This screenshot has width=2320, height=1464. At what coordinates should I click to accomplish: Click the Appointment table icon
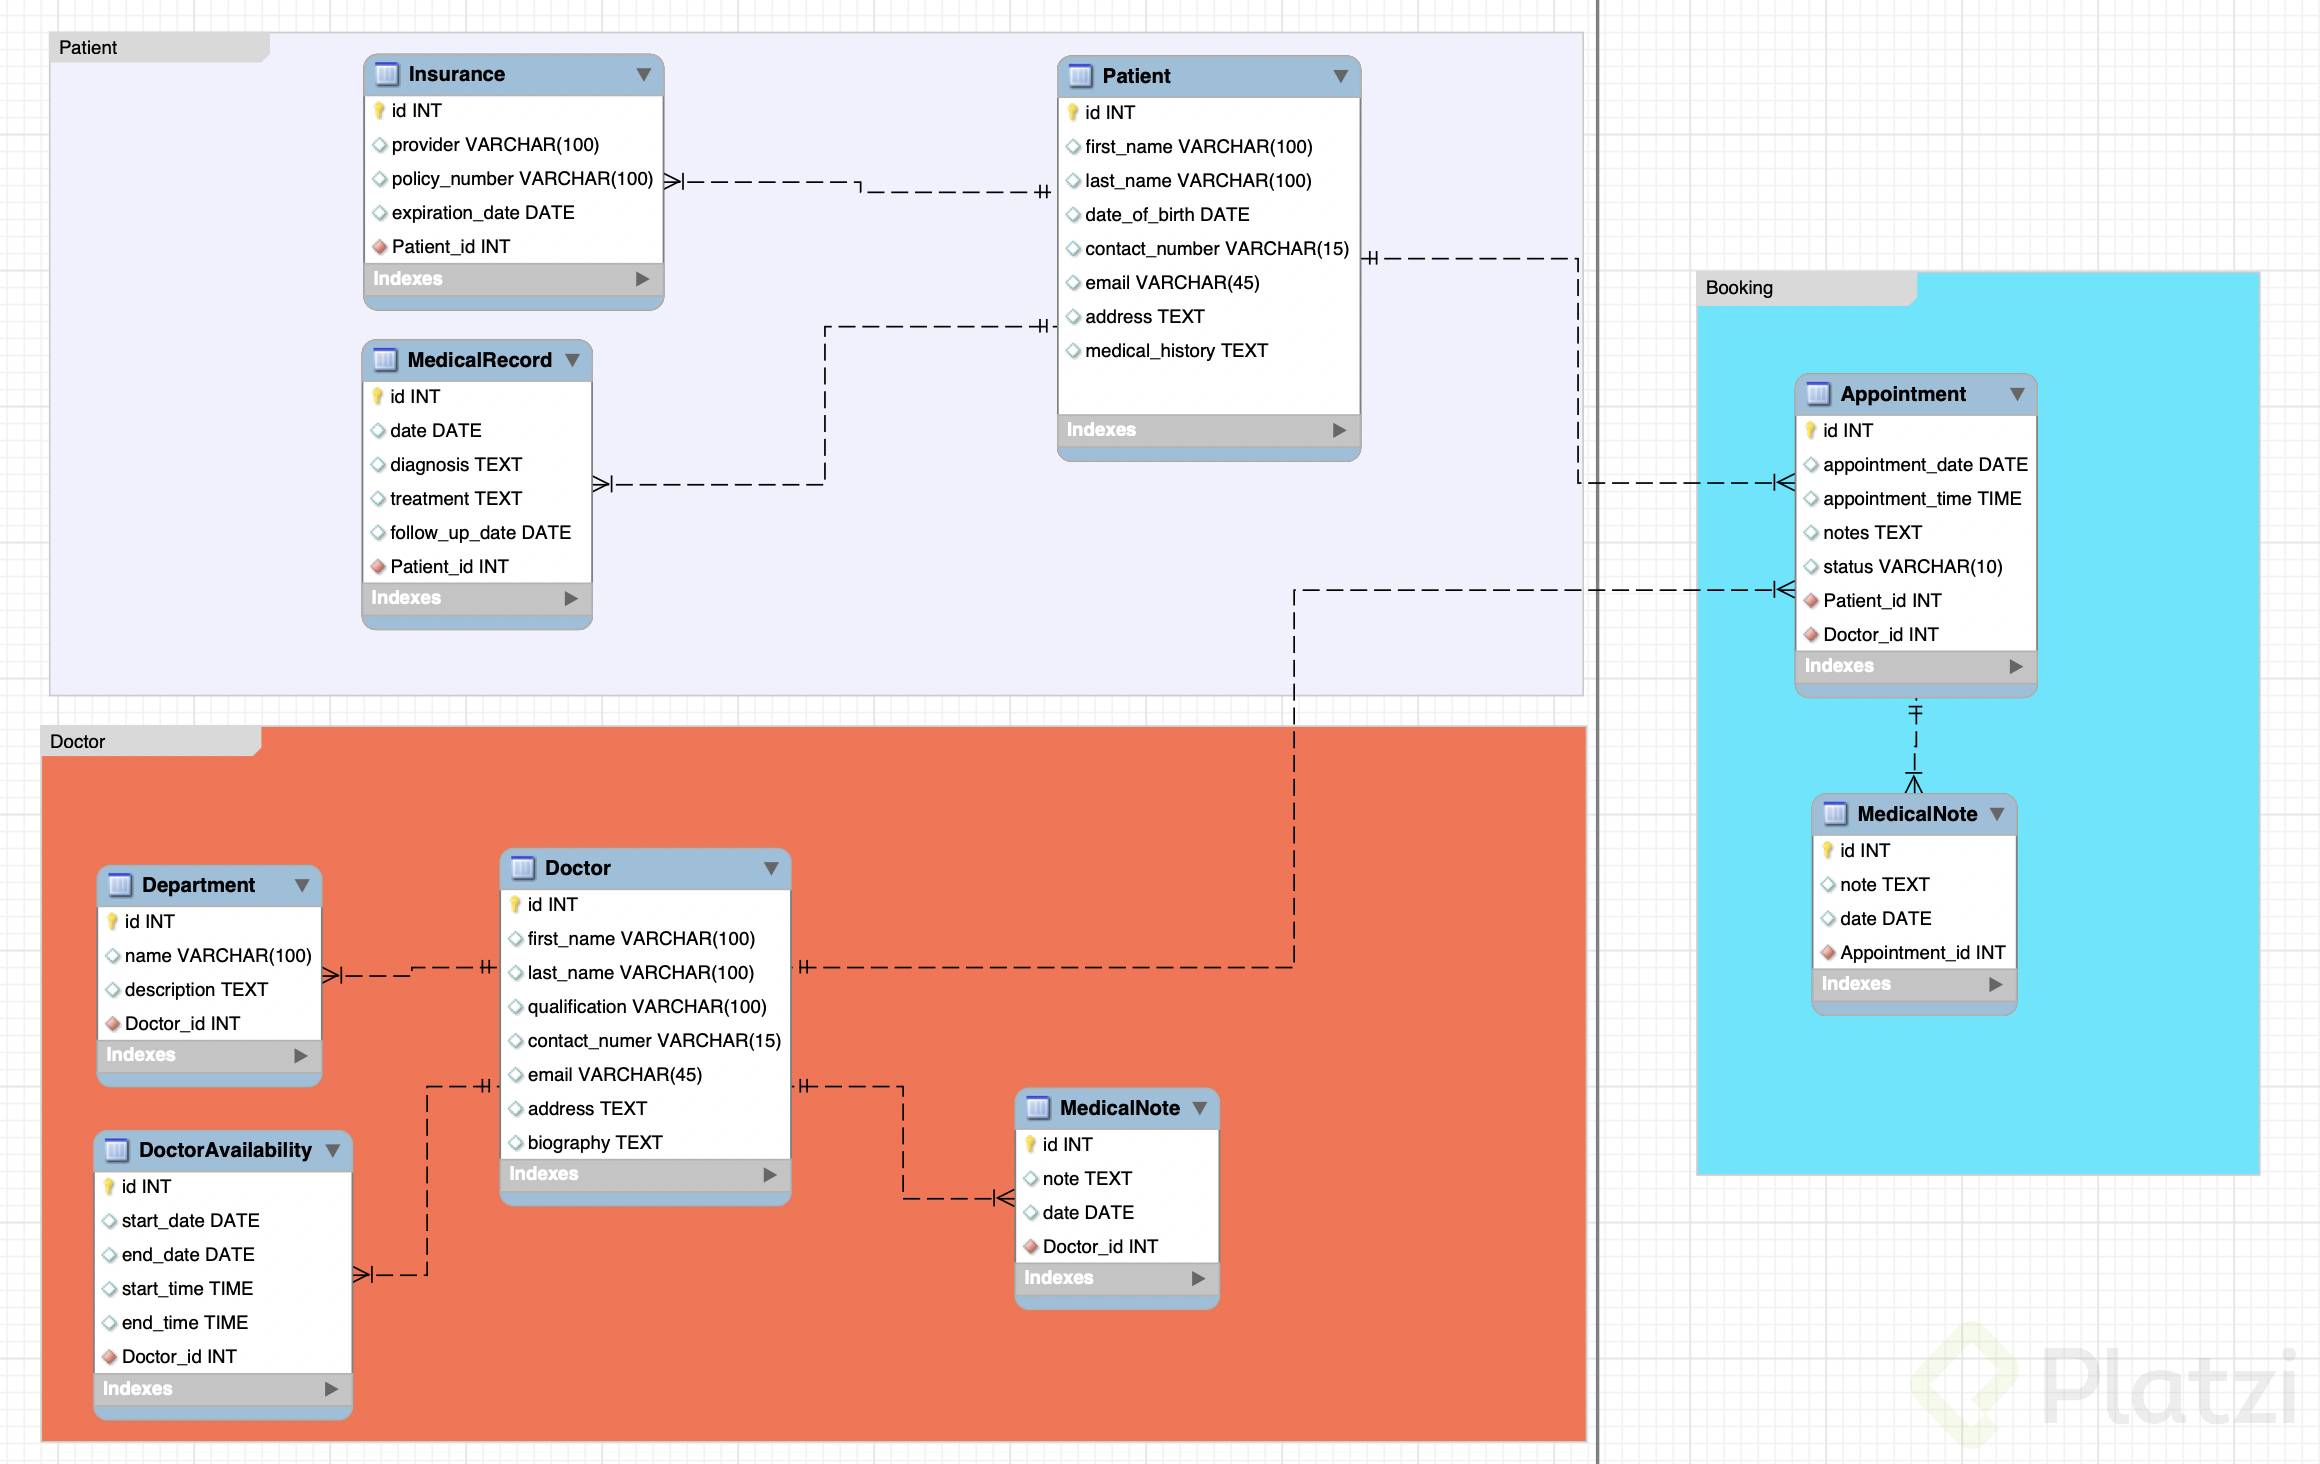[1818, 395]
